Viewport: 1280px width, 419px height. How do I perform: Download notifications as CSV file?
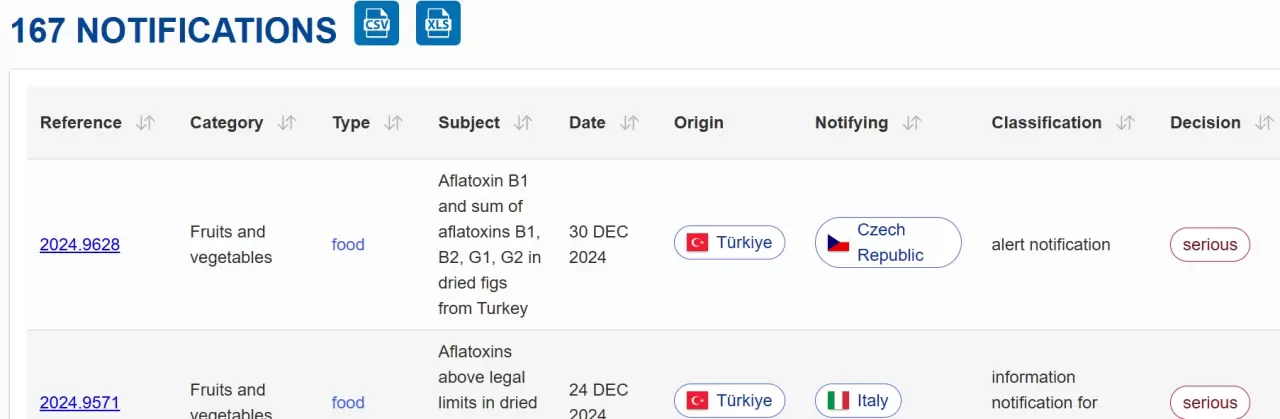[x=376, y=23]
